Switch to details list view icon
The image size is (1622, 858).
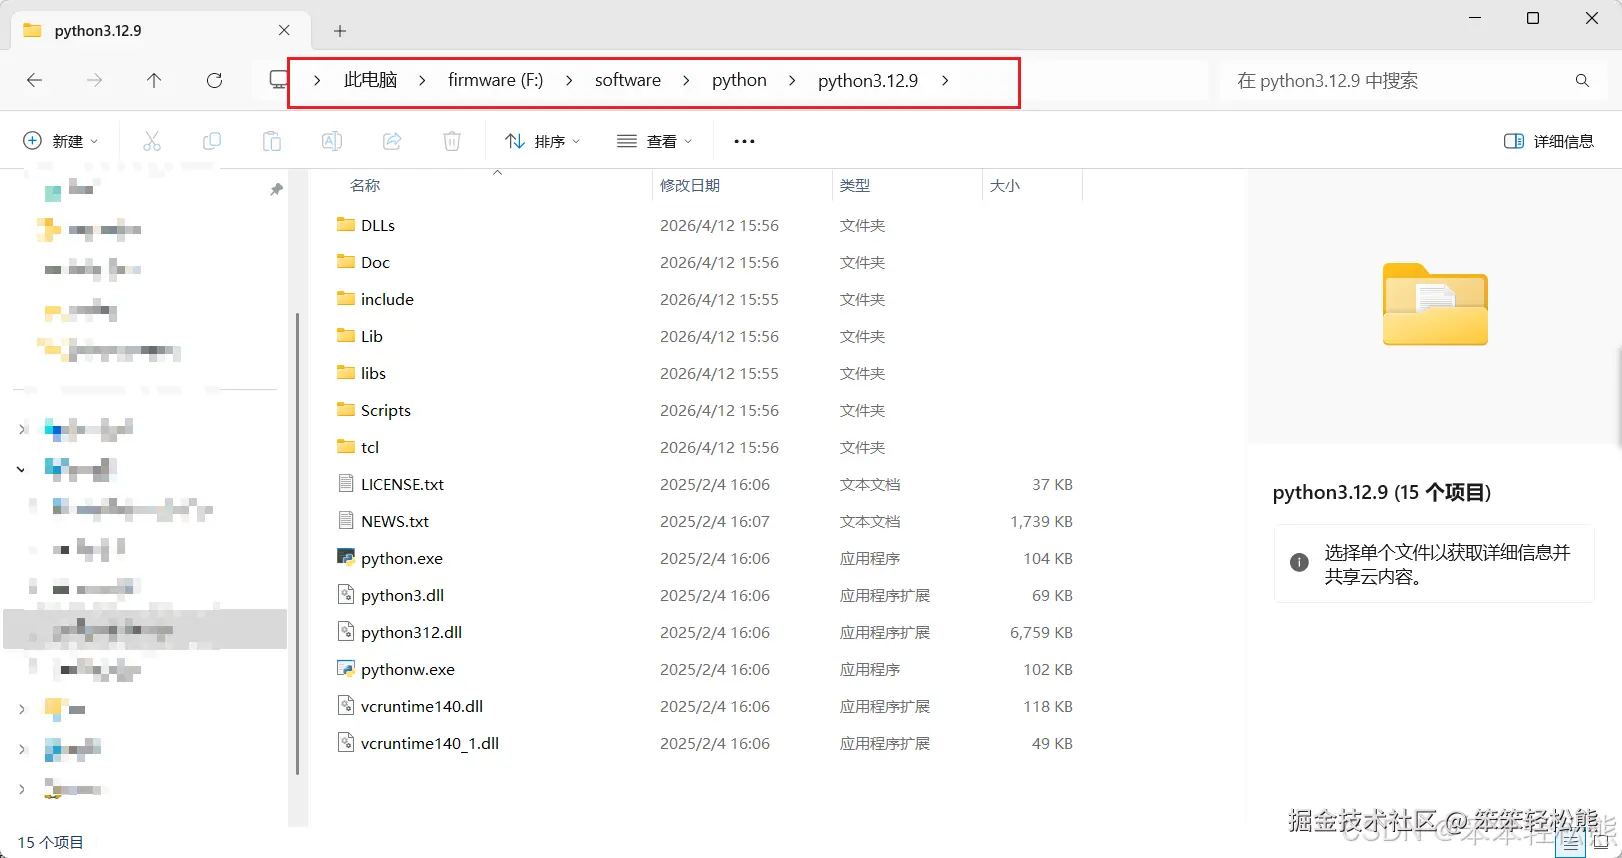[x=1569, y=843]
